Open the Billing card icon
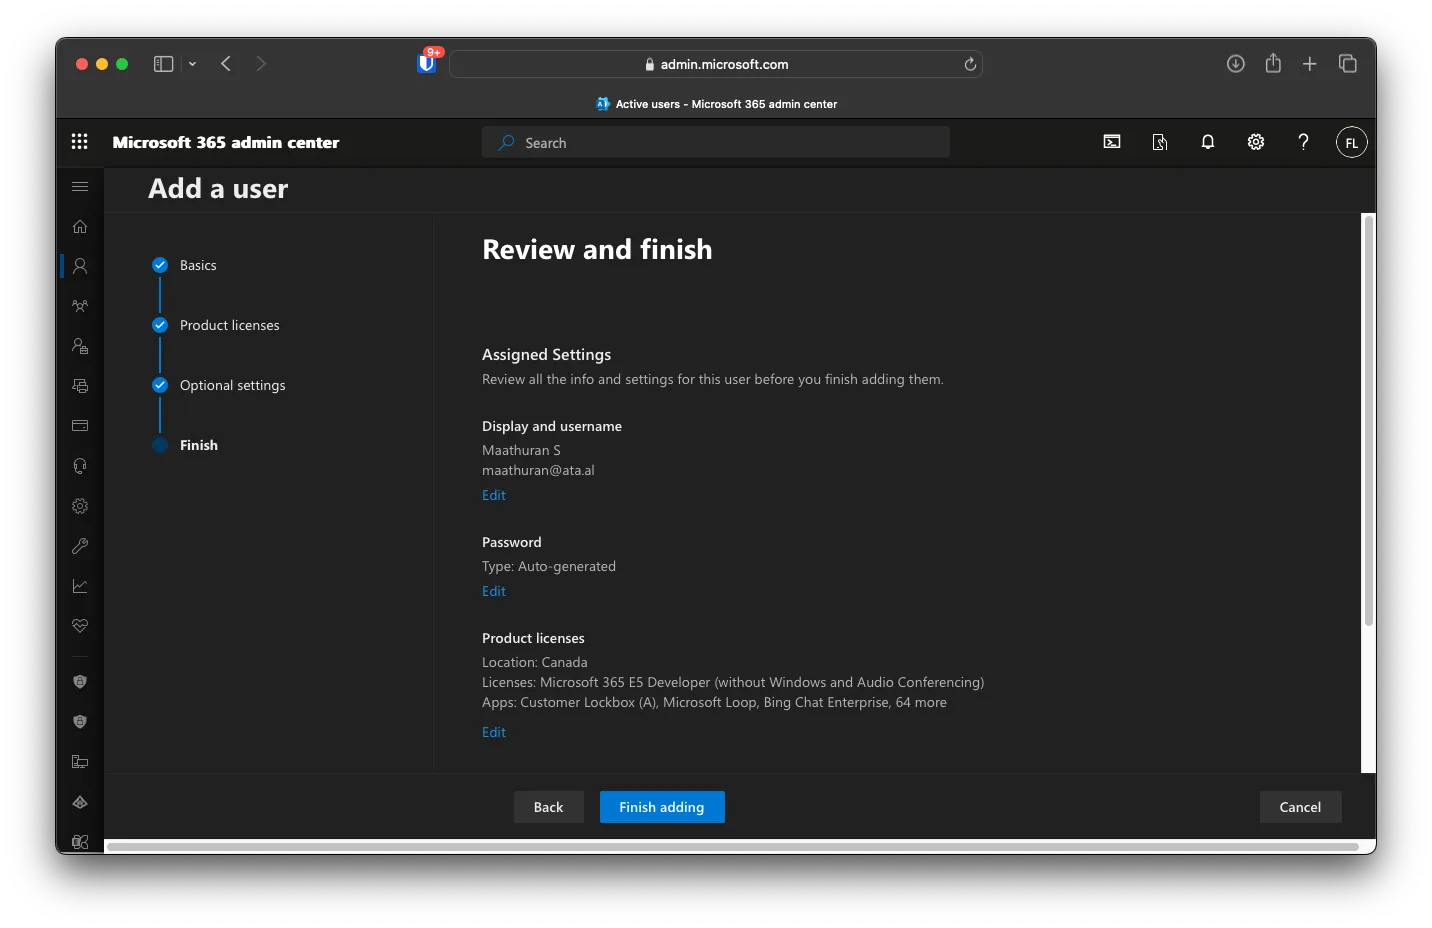1432x928 pixels. coord(80,426)
